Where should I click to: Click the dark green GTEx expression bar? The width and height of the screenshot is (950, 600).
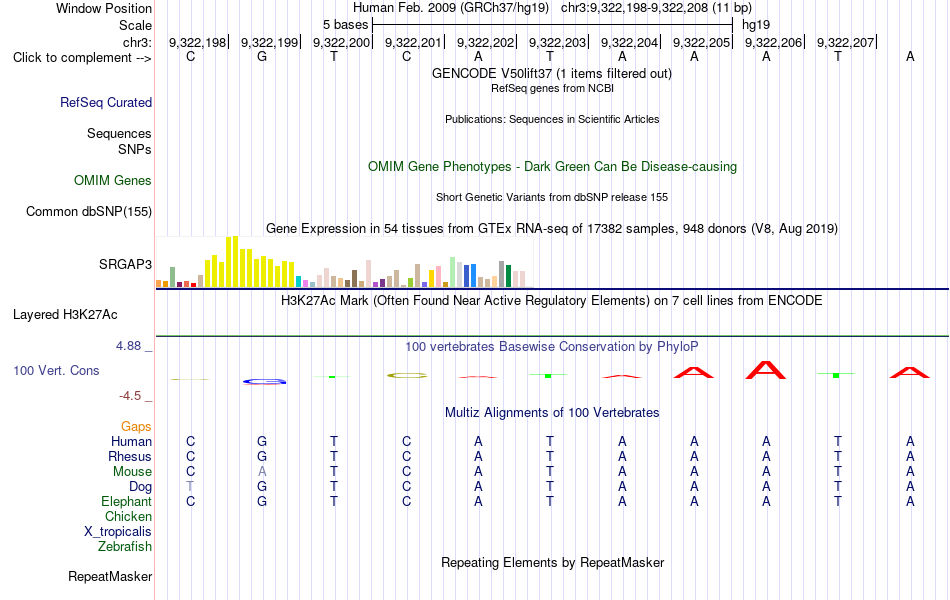point(509,276)
